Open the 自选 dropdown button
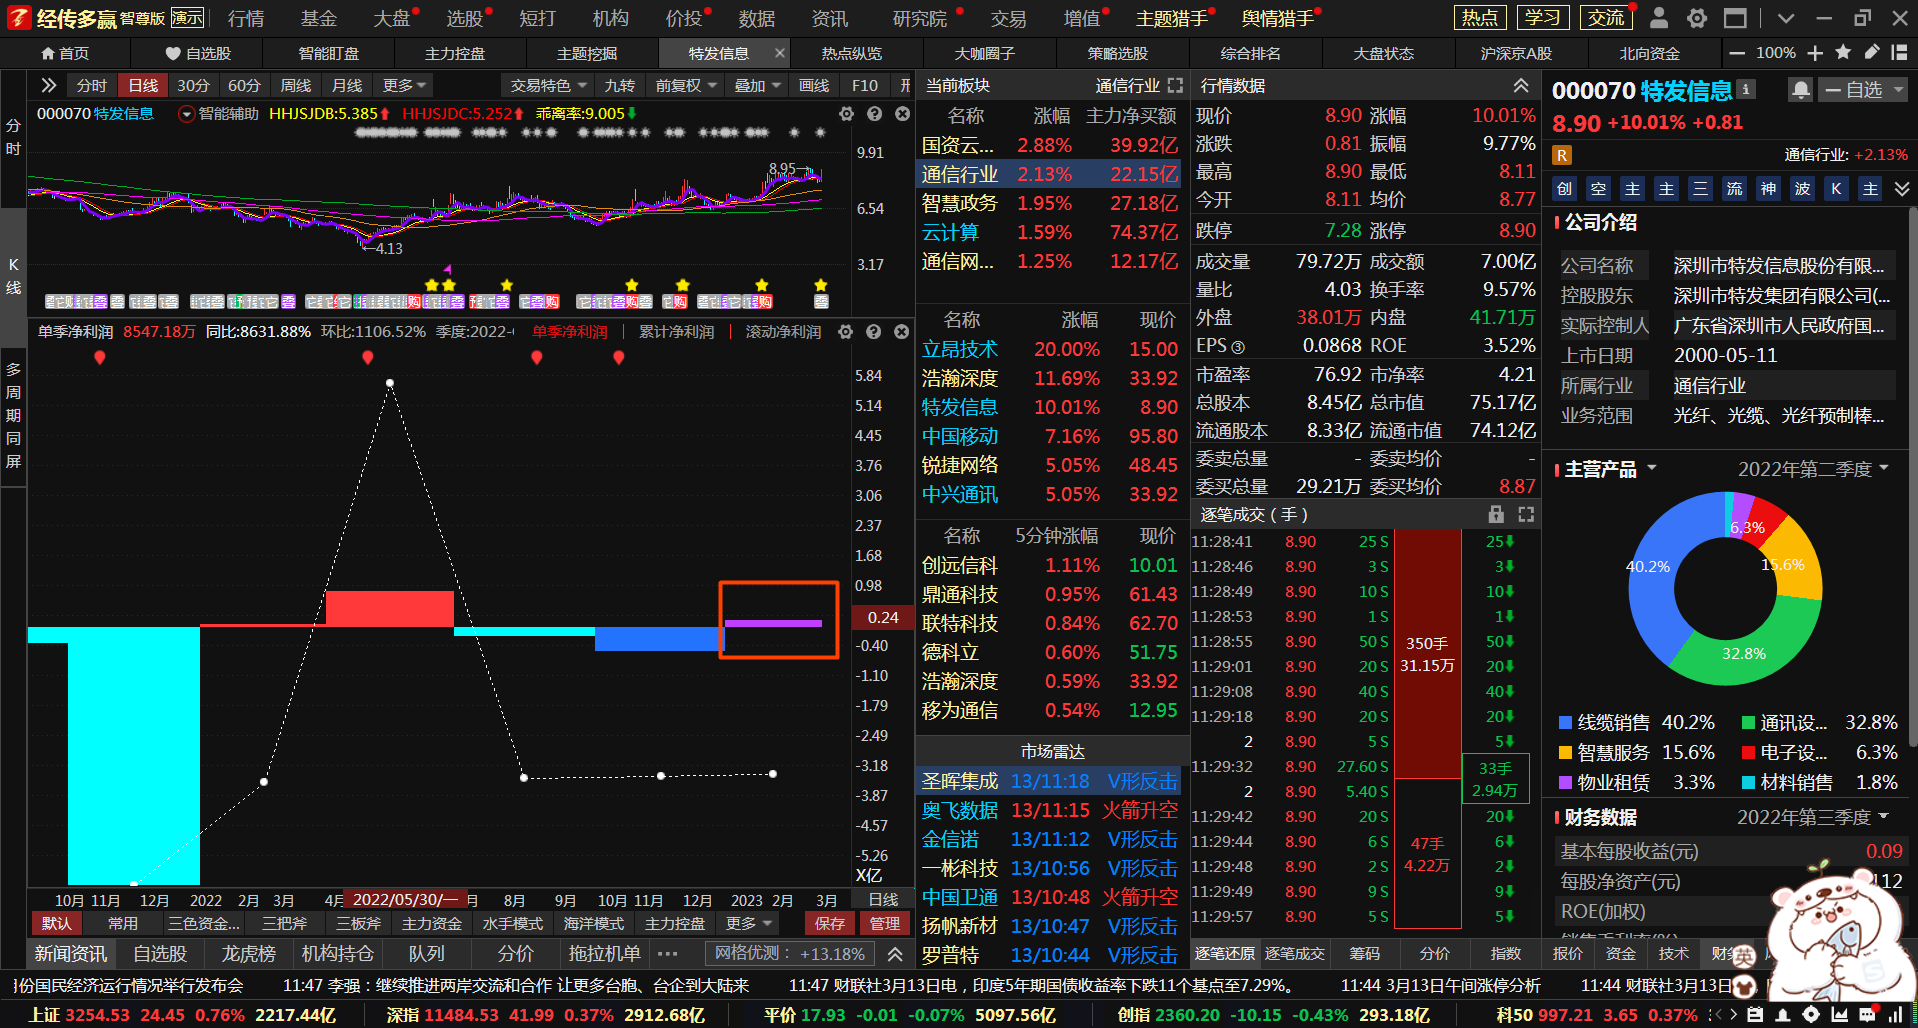This screenshot has height=1028, width=1918. click(x=1864, y=90)
